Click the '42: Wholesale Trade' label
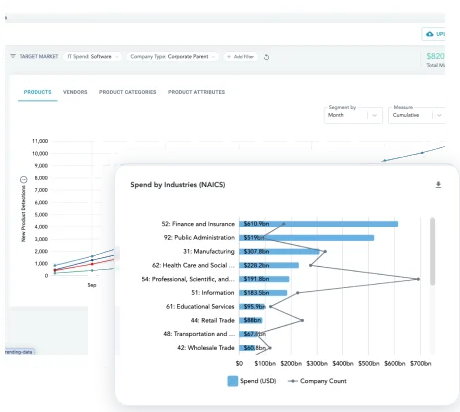The height and width of the screenshot is (412, 460). 206,348
